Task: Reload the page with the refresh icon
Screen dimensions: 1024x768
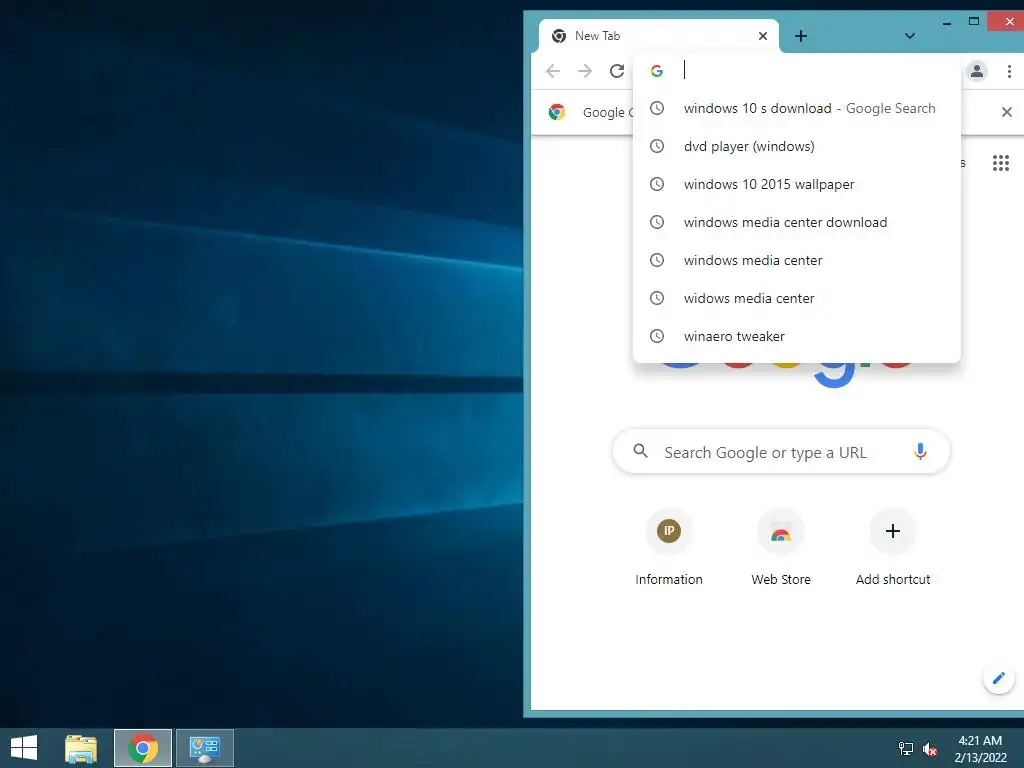Action: [x=616, y=71]
